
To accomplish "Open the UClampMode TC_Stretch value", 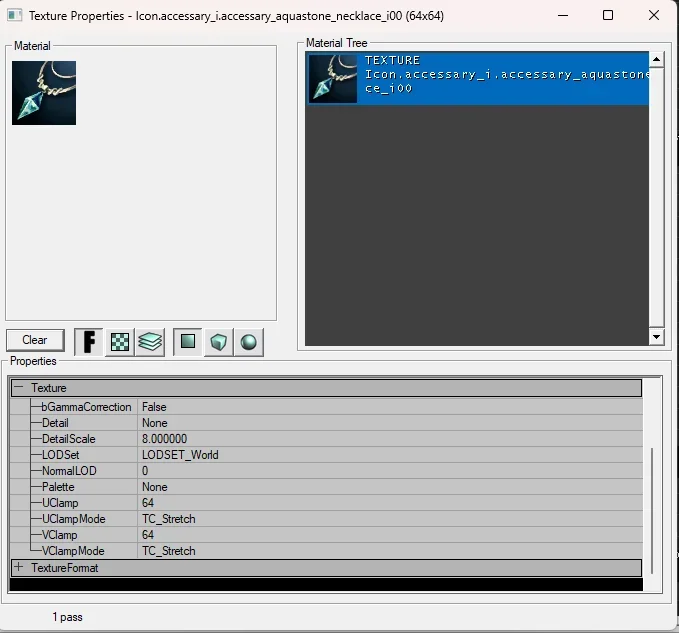I will tap(390, 519).
